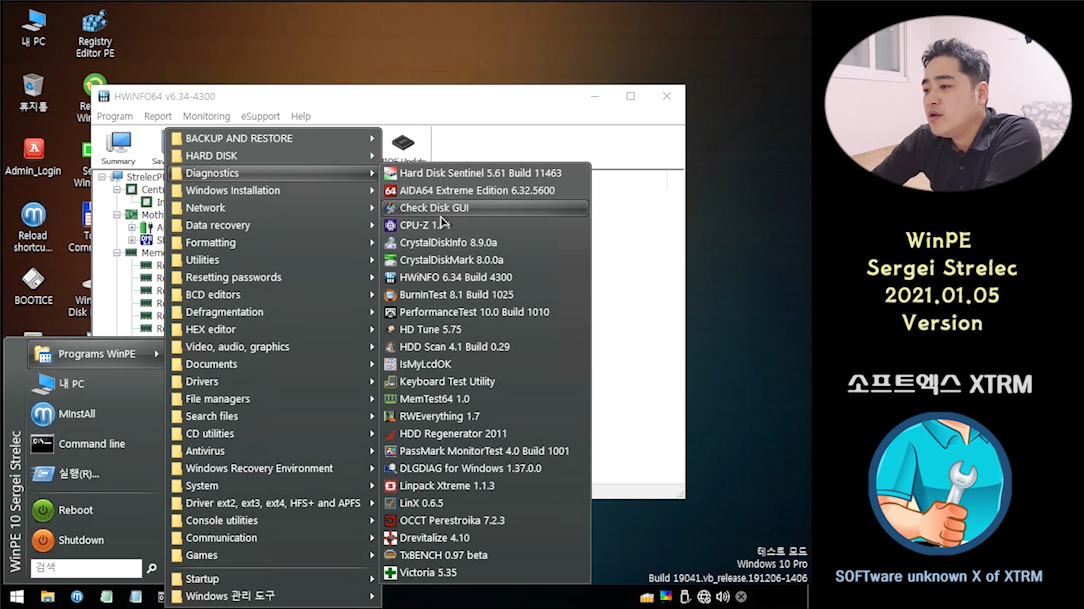Open 내 PC entry in start menu
The height and width of the screenshot is (609, 1084).
(x=95, y=384)
